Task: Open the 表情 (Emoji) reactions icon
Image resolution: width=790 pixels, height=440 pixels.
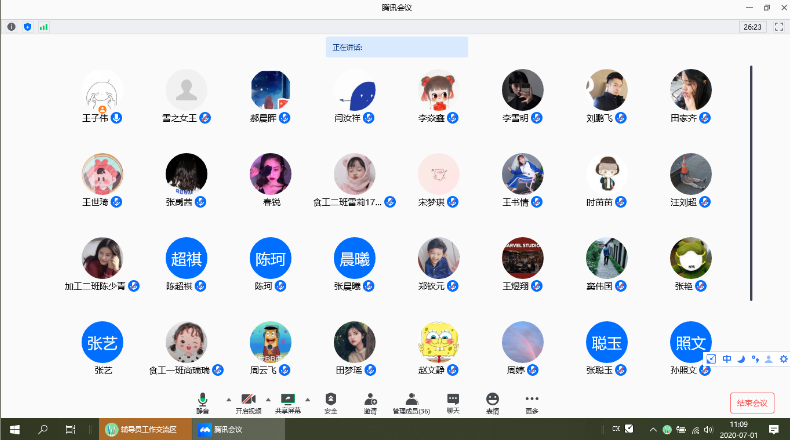Action: coord(492,399)
